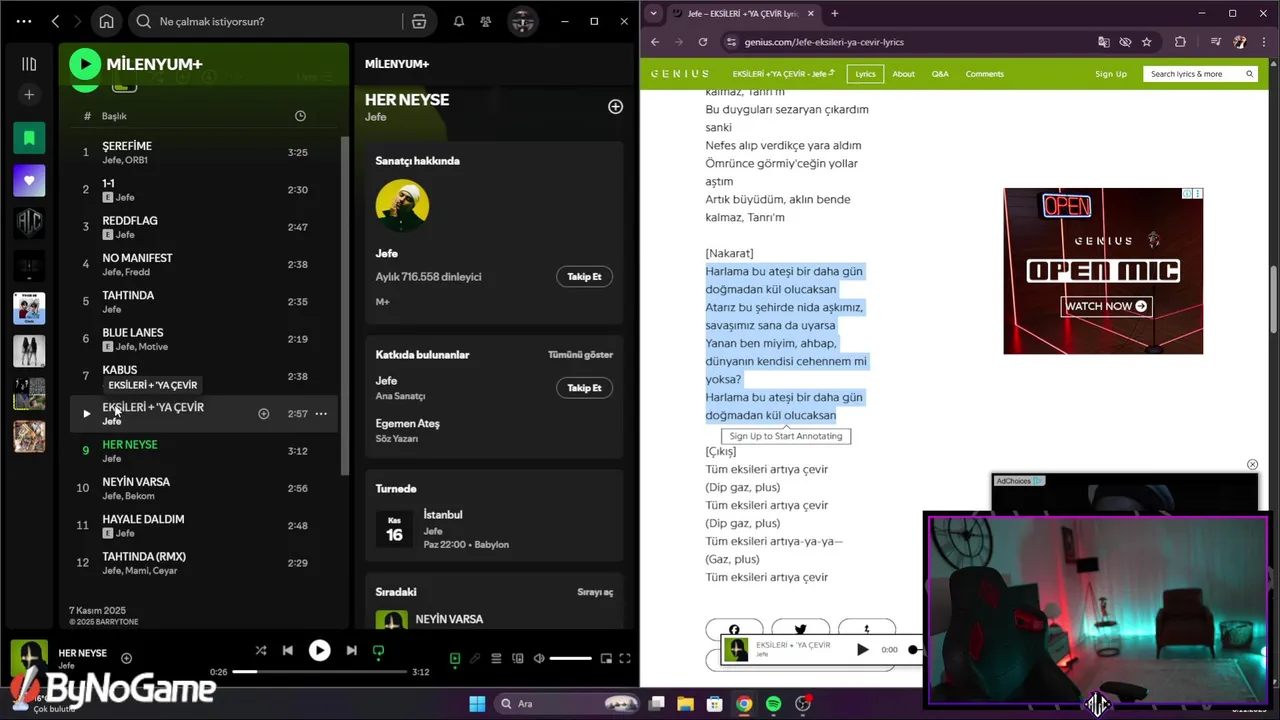The width and height of the screenshot is (1280, 720).
Task: Click 'Tümünü göster' for credits
Action: point(580,355)
